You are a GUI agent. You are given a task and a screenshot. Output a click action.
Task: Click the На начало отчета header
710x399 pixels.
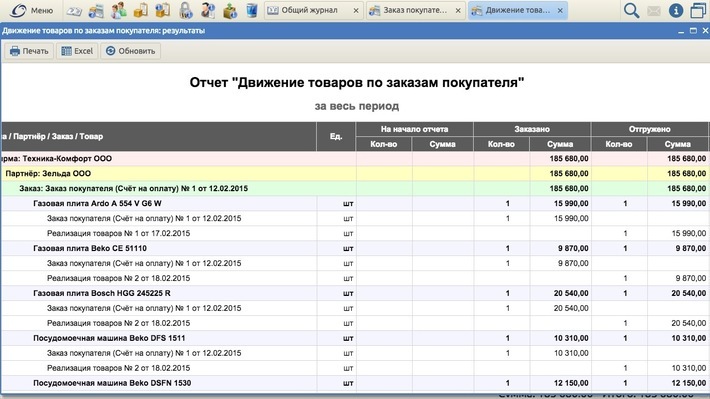(414, 129)
